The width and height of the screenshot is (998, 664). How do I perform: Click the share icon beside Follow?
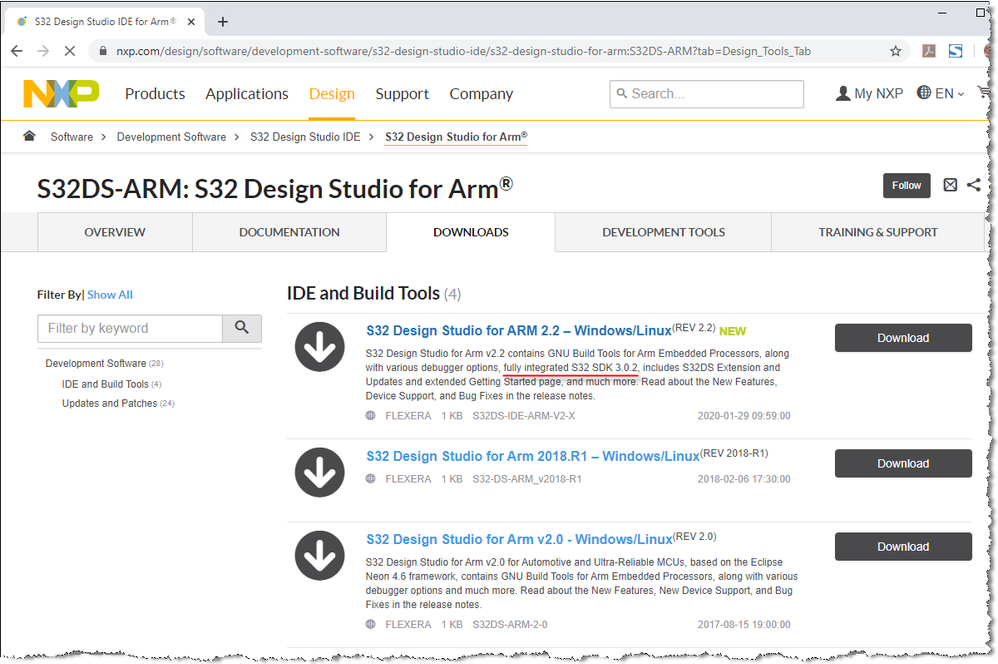coord(973,185)
